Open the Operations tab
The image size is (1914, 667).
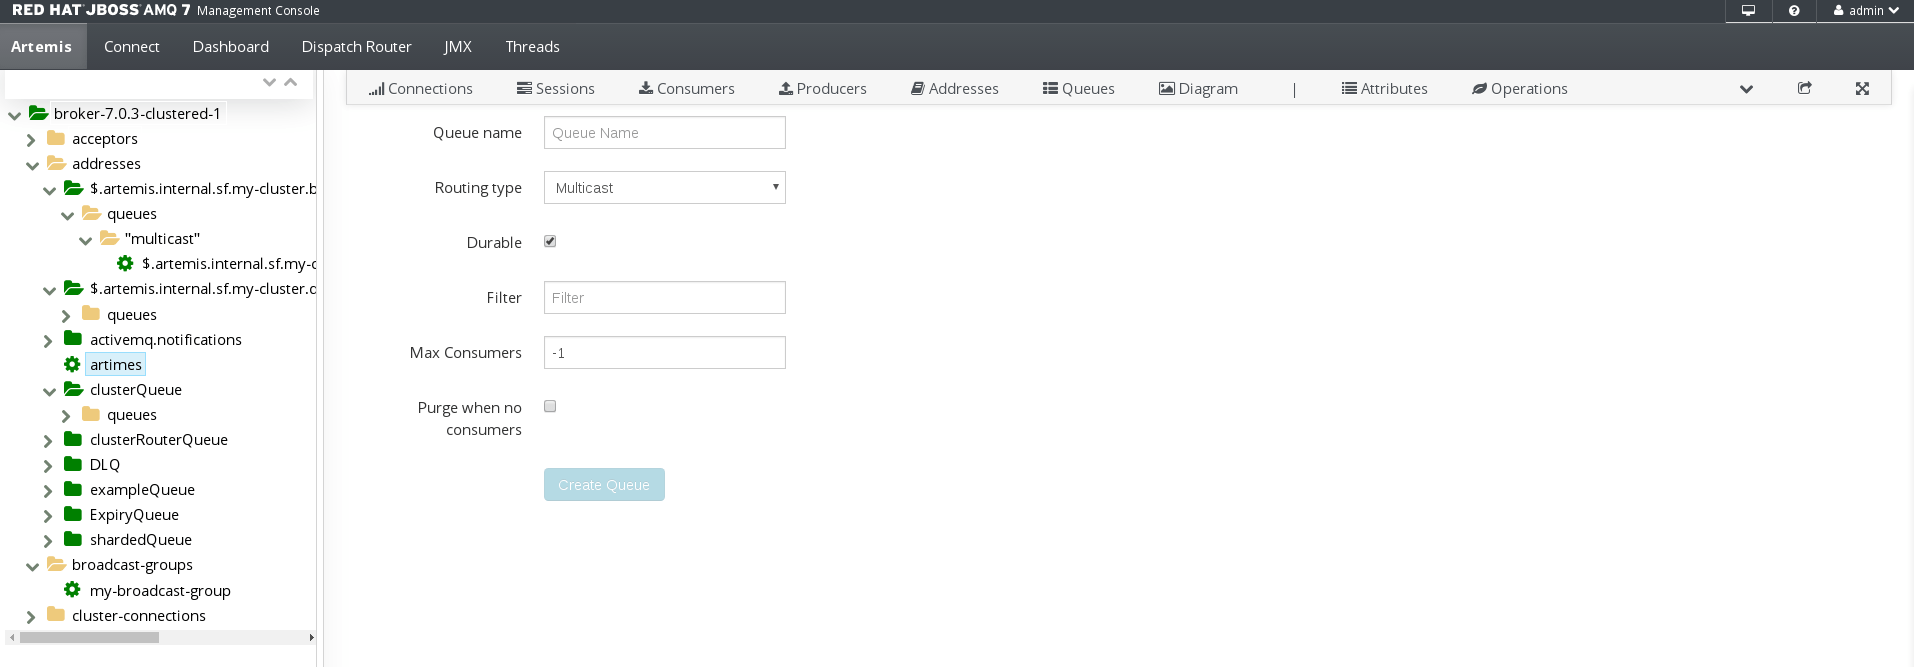(1519, 88)
